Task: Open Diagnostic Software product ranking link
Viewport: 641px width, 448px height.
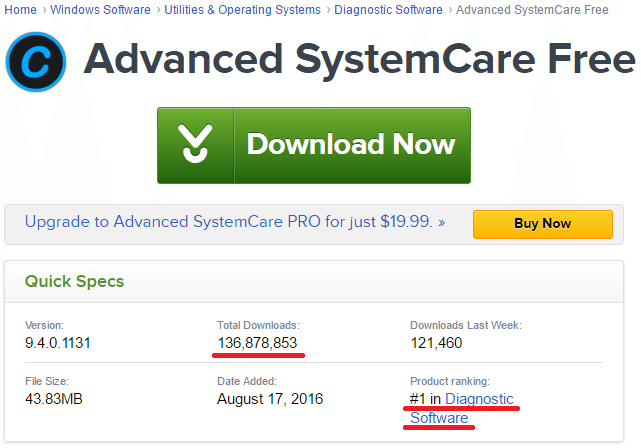Action: pos(462,408)
